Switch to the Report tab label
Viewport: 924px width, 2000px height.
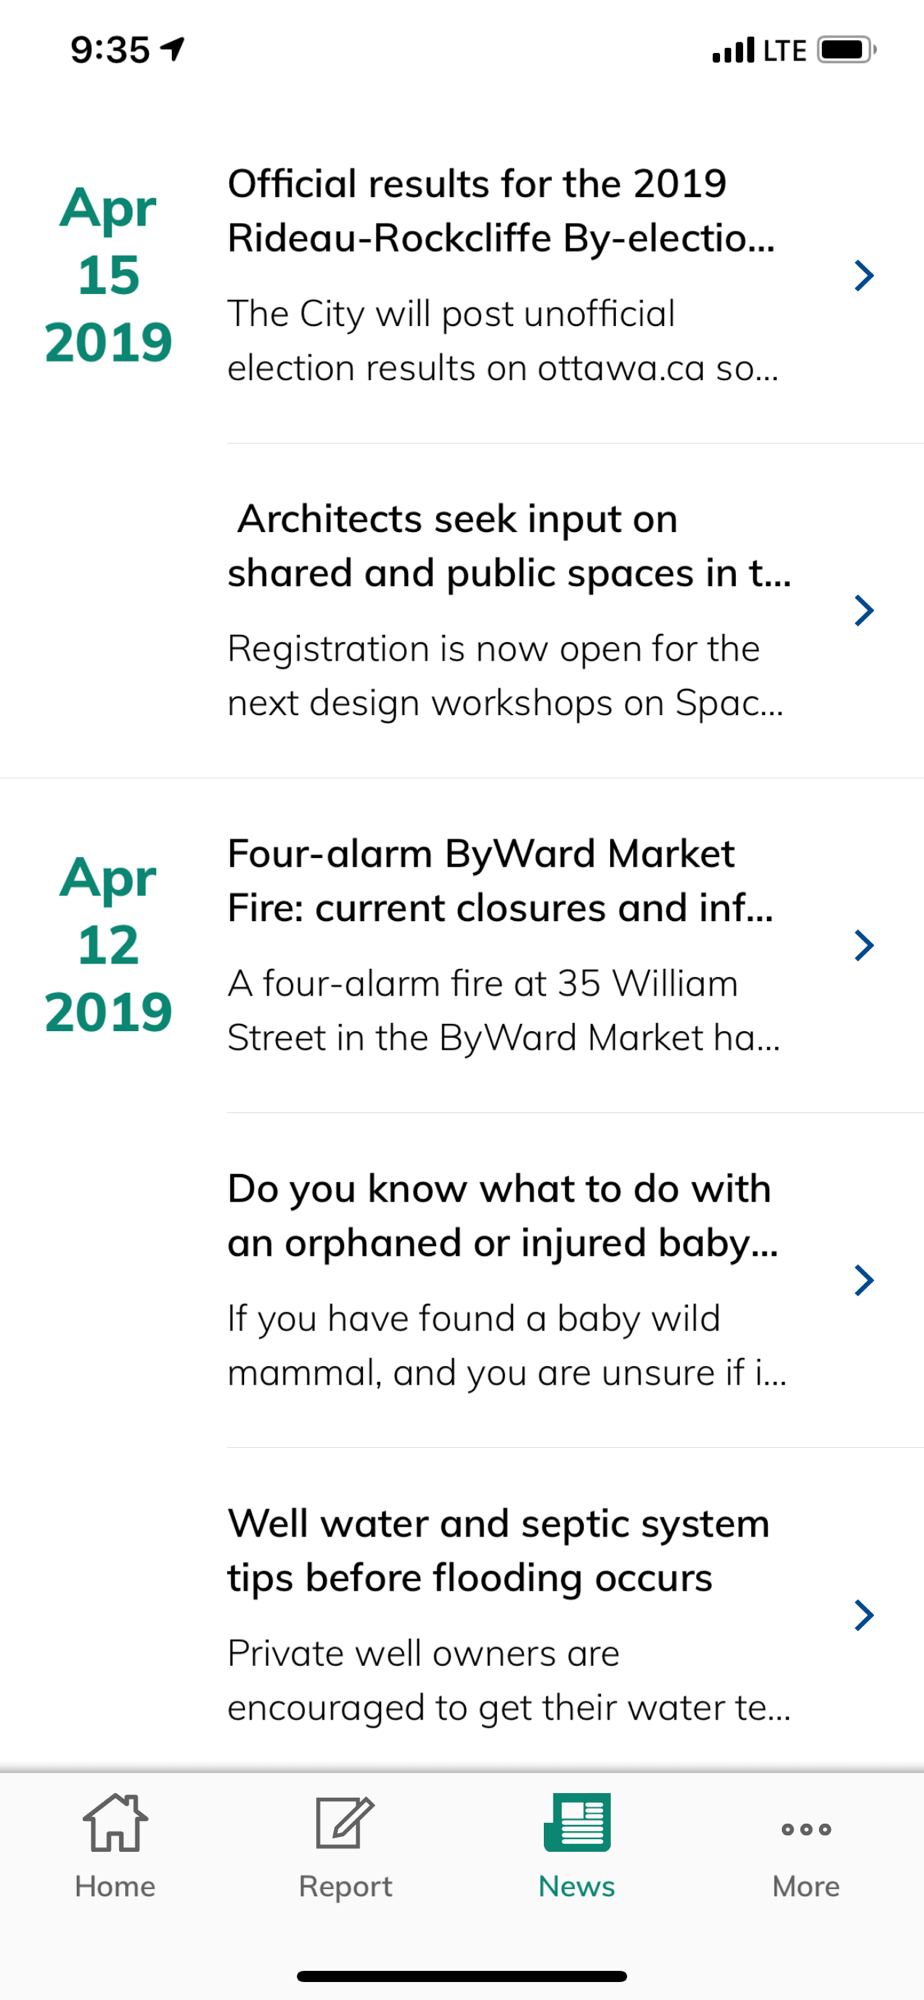(345, 1886)
